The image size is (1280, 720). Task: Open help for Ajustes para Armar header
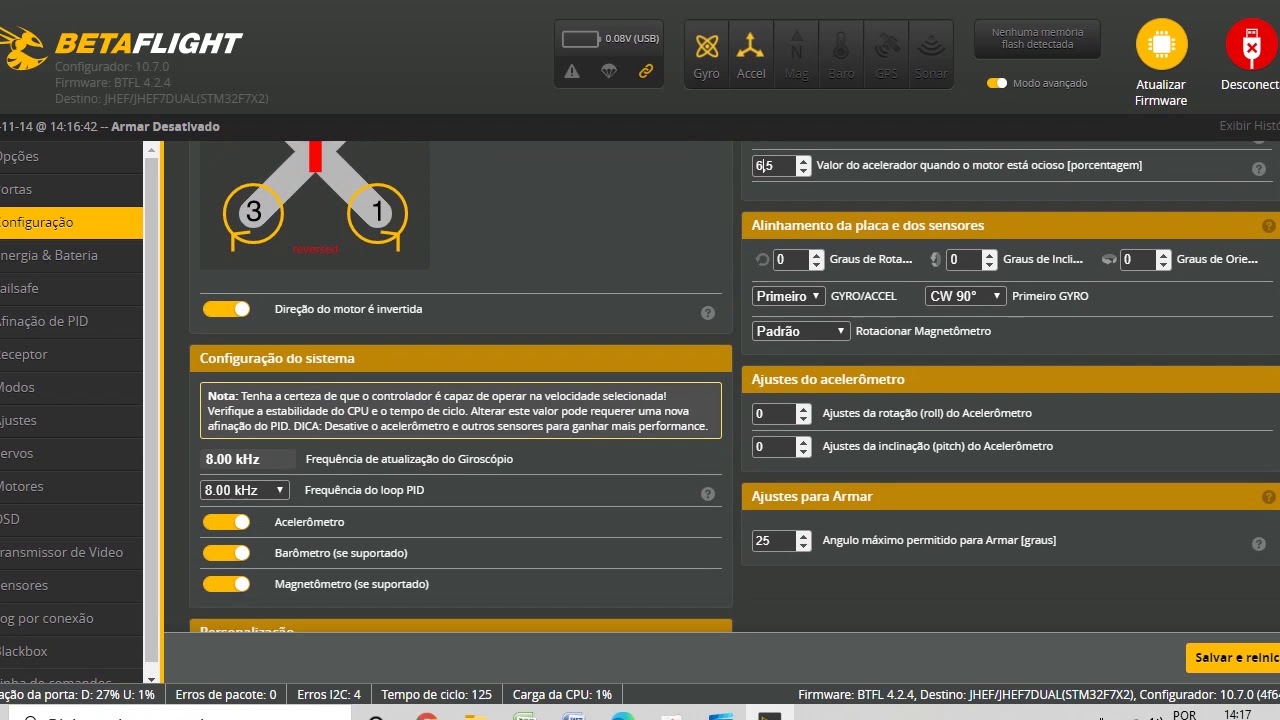click(1269, 497)
